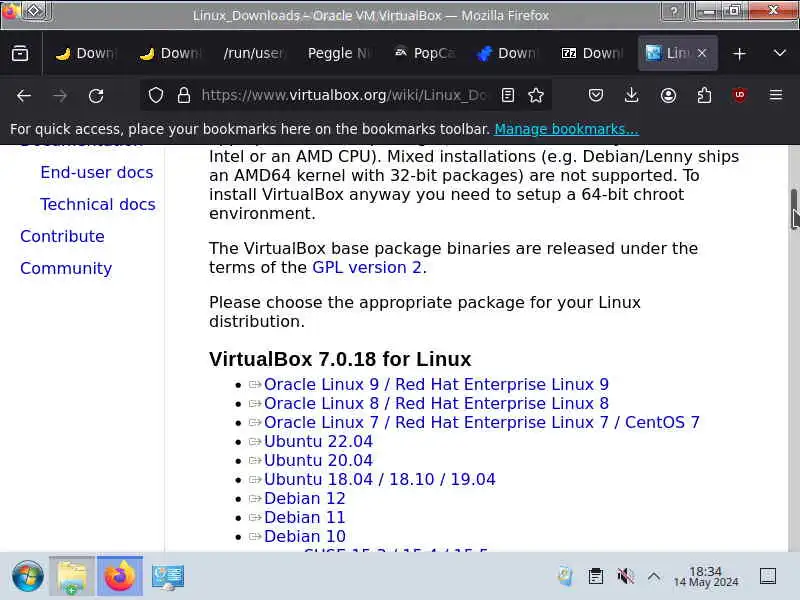This screenshot has width=800, height=600.
Task: Click the URL address field
Action: 344,95
